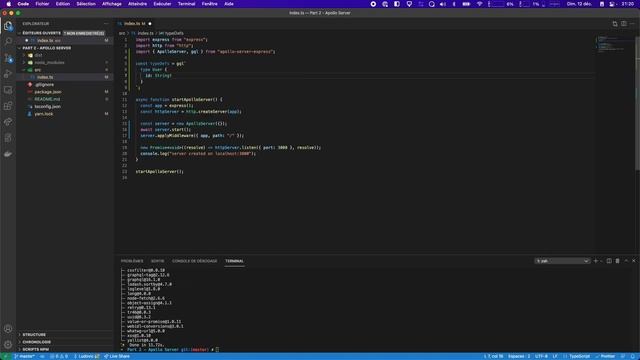Open the Manage gear icon
This screenshot has height=360, width=640.
click(8, 344)
